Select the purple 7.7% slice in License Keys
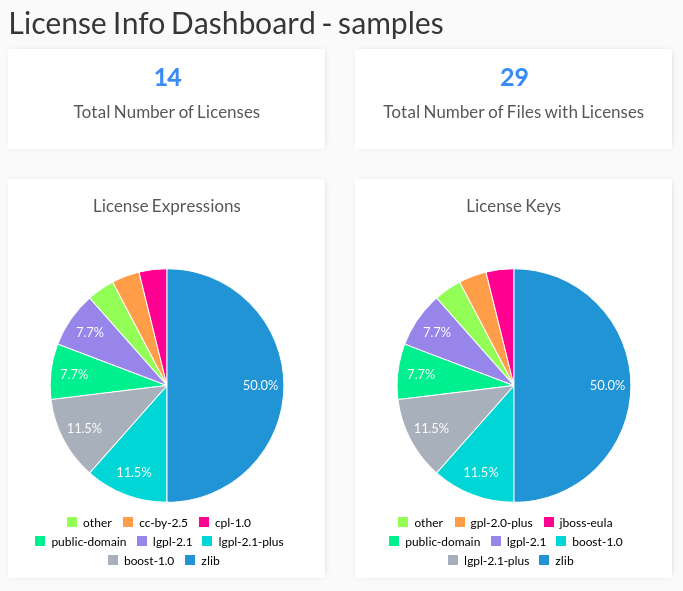Viewport: 683px width, 591px height. [445, 334]
